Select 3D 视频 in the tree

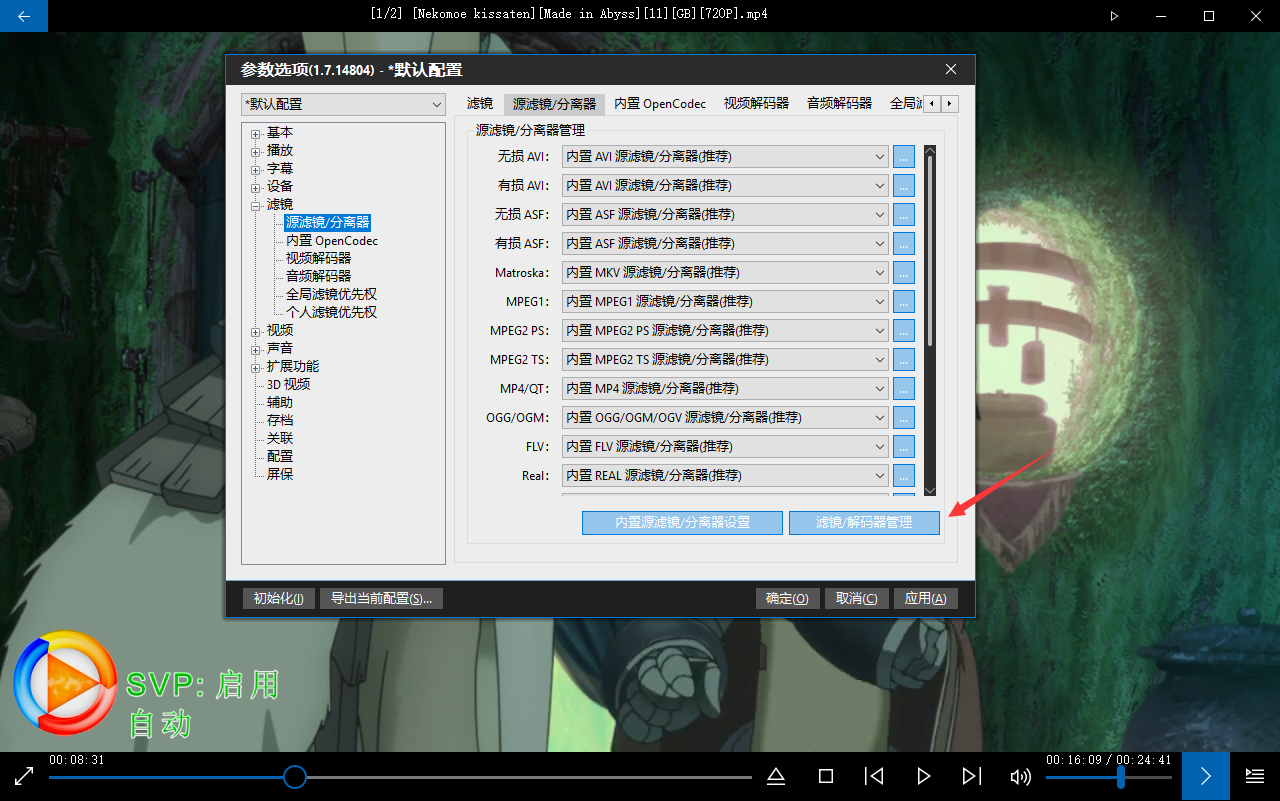pyautogui.click(x=288, y=385)
